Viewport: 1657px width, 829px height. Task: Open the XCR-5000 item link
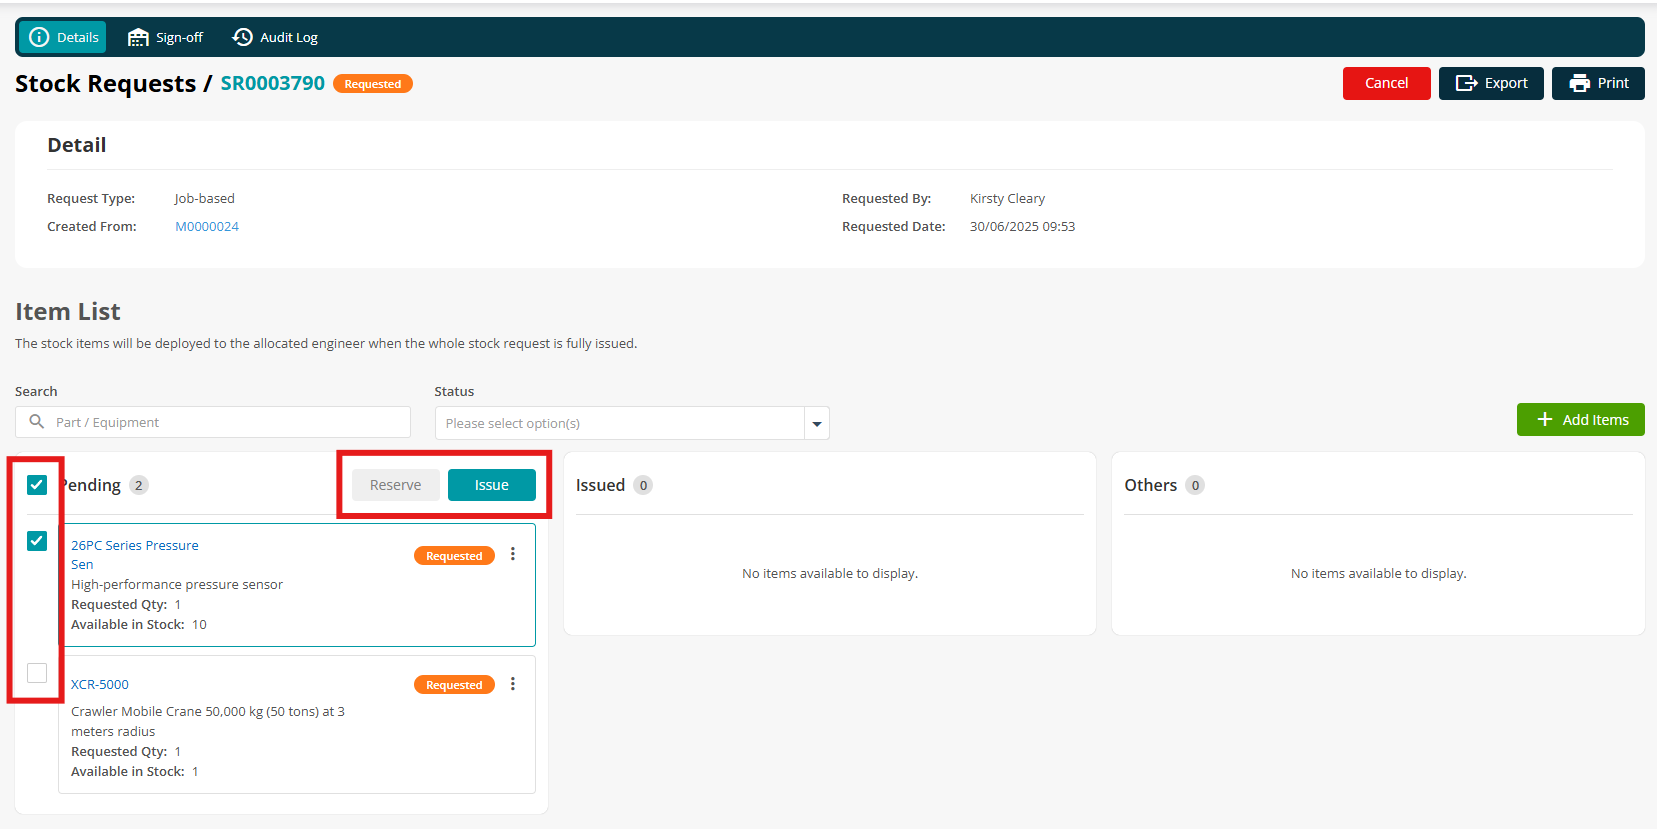pos(100,684)
